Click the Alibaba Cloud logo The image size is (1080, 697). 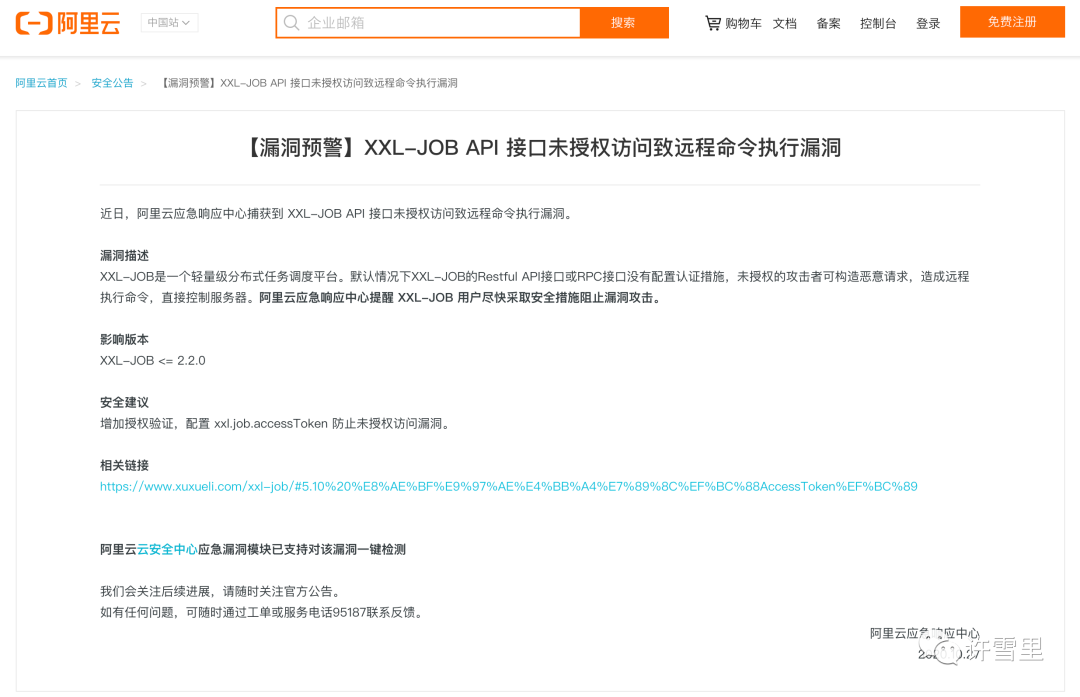coord(68,23)
